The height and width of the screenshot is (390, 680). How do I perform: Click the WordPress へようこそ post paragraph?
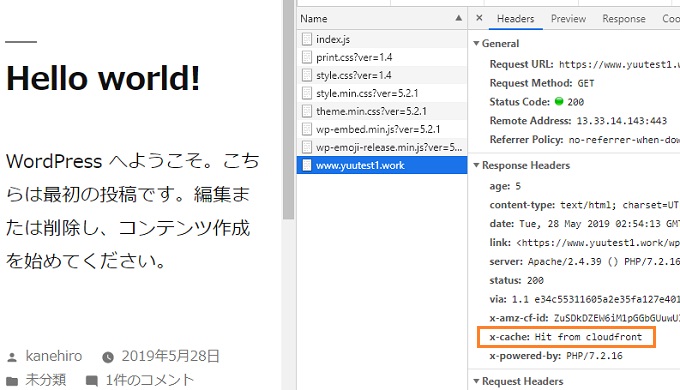pos(132,211)
